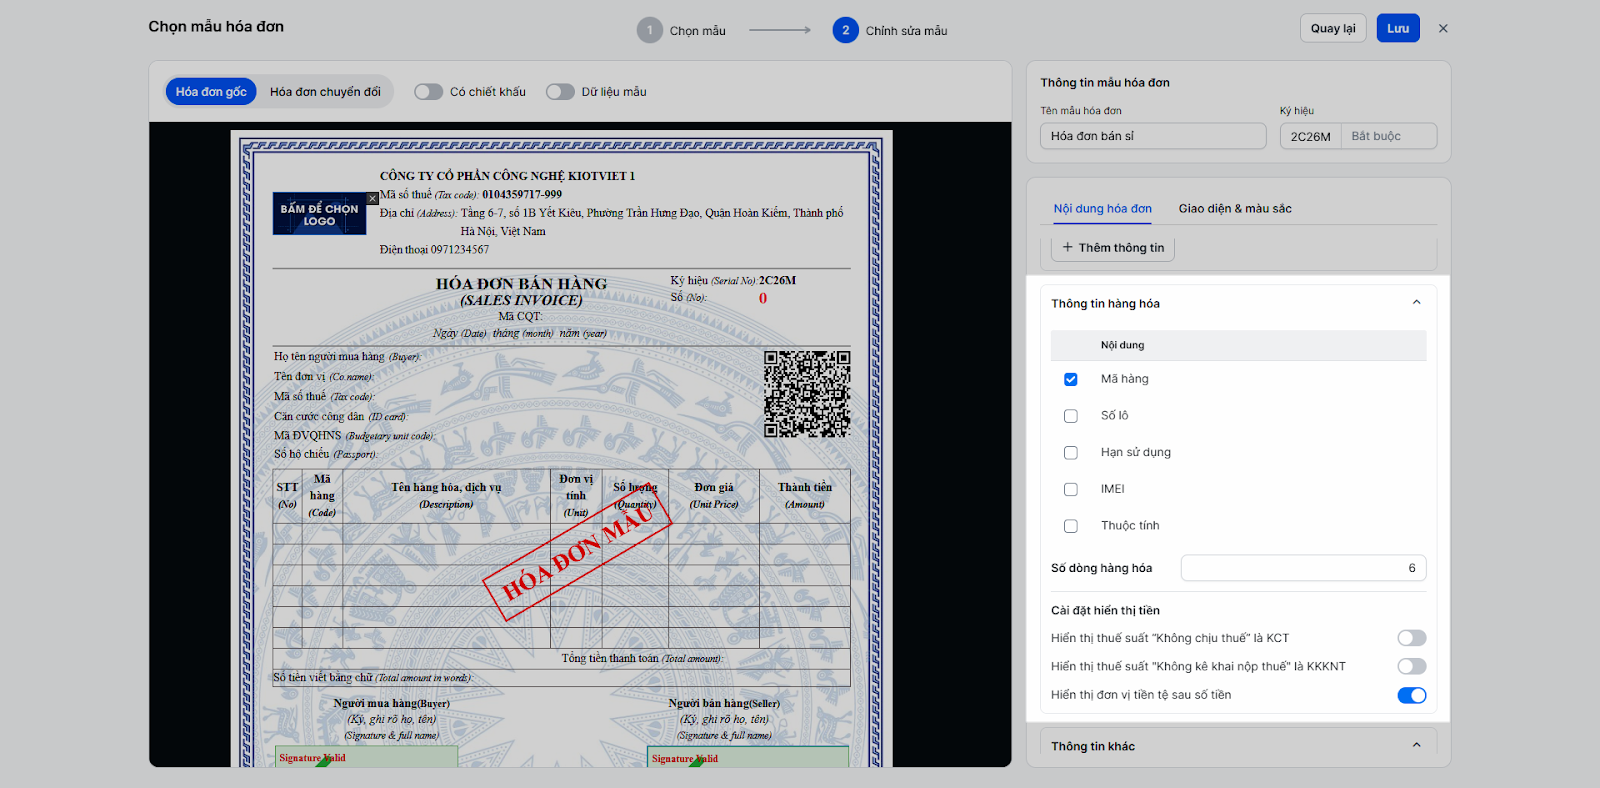
Task: Click the Ký hiệu Bắt buộc input field
Action: 1389,136
